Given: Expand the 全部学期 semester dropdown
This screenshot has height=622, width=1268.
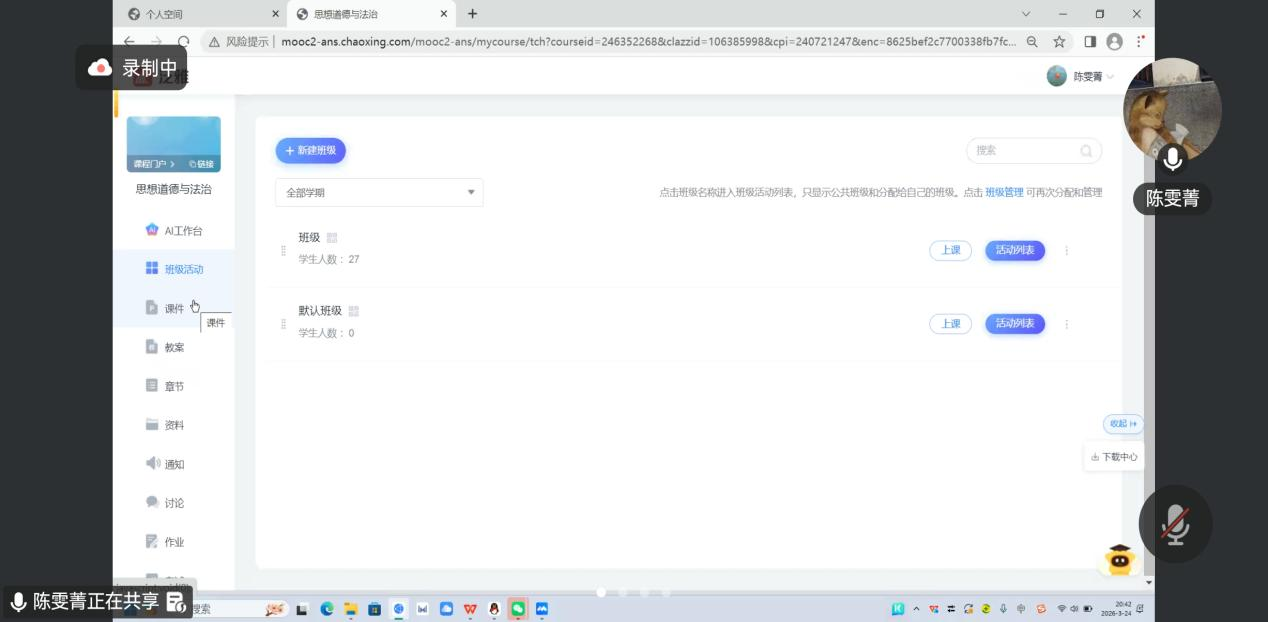Looking at the screenshot, I should pyautogui.click(x=379, y=193).
